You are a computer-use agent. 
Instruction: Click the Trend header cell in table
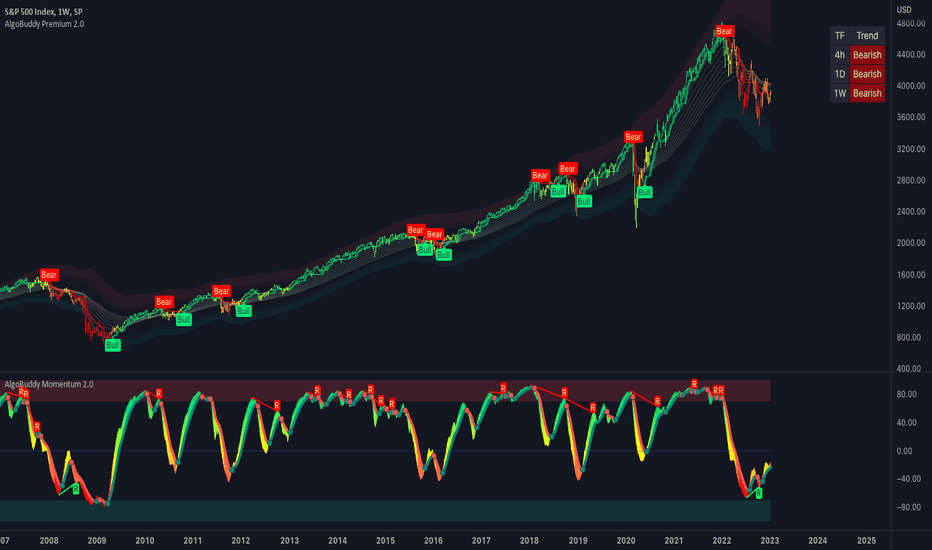pyautogui.click(x=867, y=36)
